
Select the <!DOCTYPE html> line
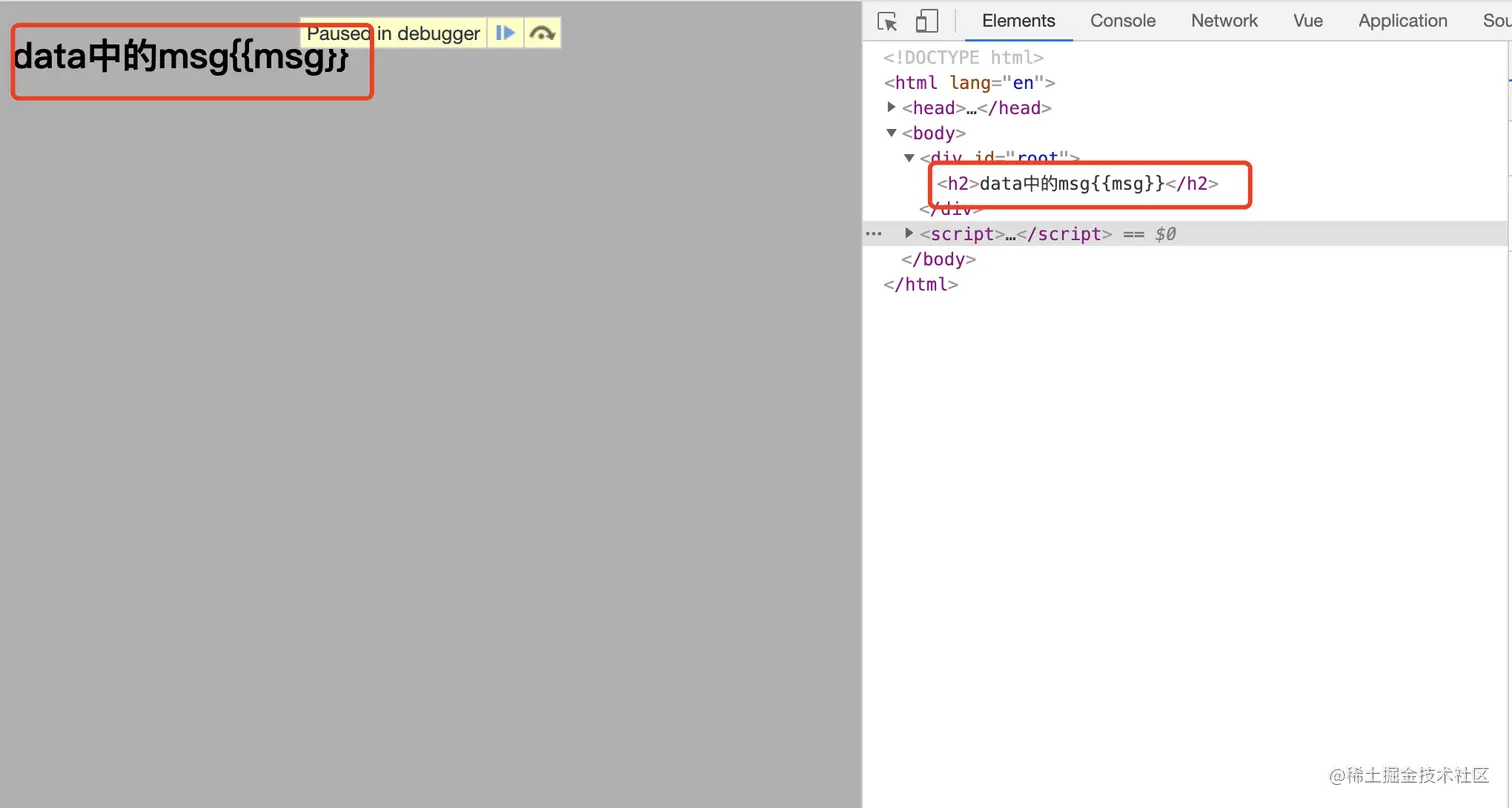[964, 58]
